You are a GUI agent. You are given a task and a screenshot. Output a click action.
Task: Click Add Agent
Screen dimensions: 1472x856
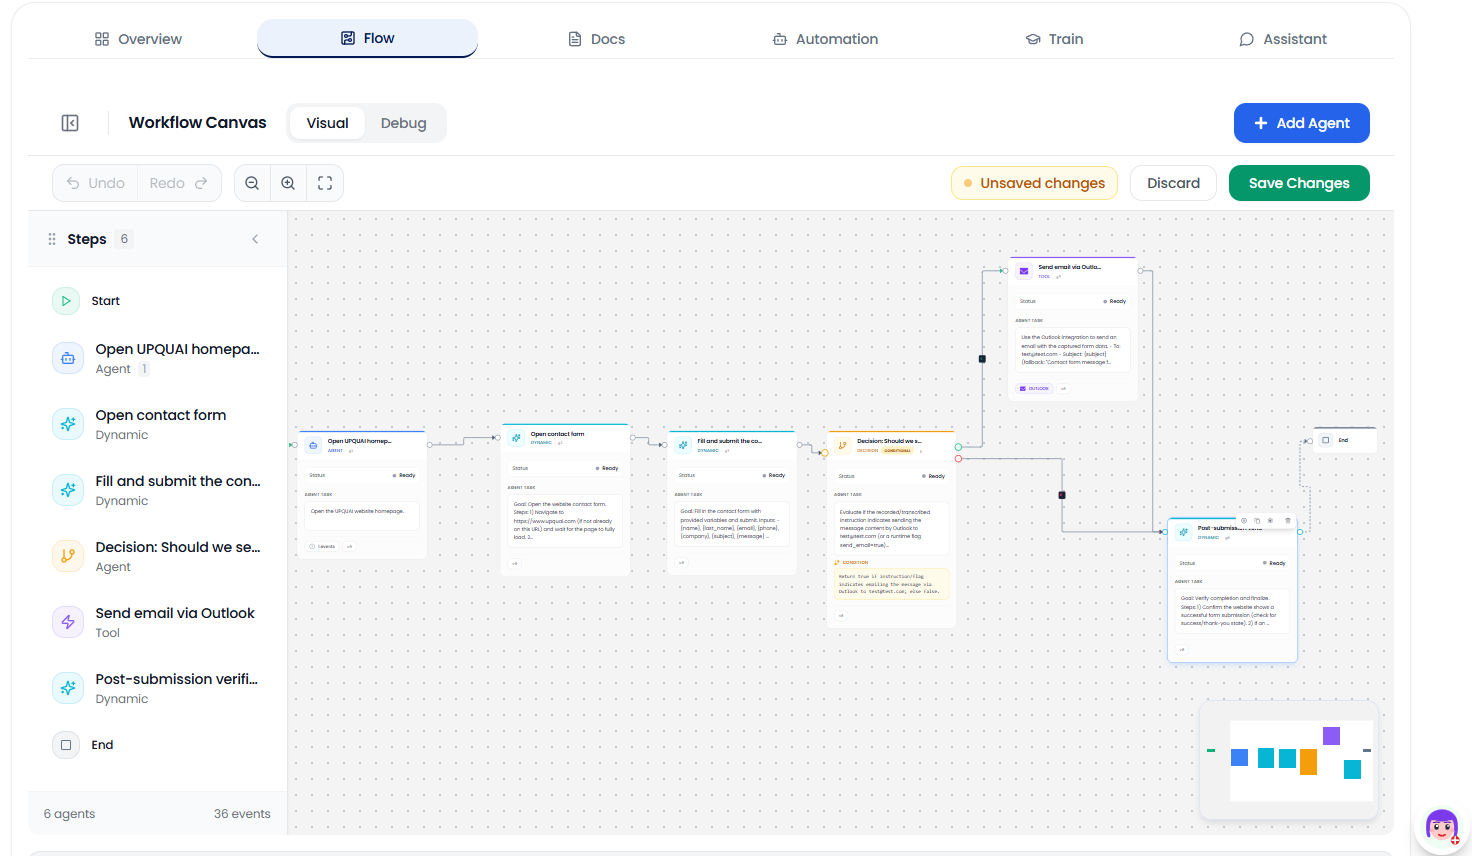1301,122
